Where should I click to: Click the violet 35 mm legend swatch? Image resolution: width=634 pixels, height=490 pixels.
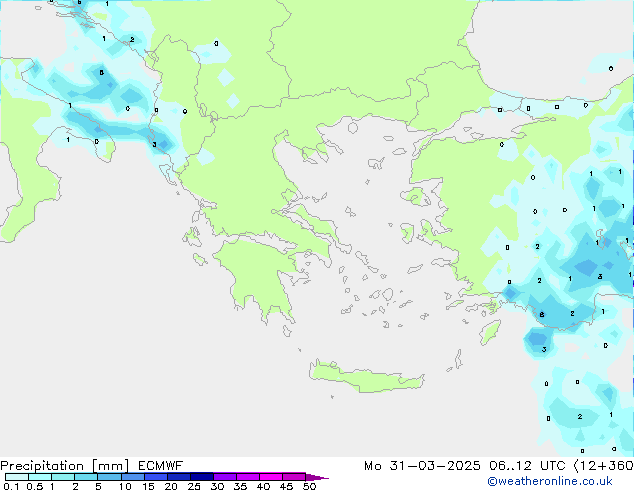[247, 477]
